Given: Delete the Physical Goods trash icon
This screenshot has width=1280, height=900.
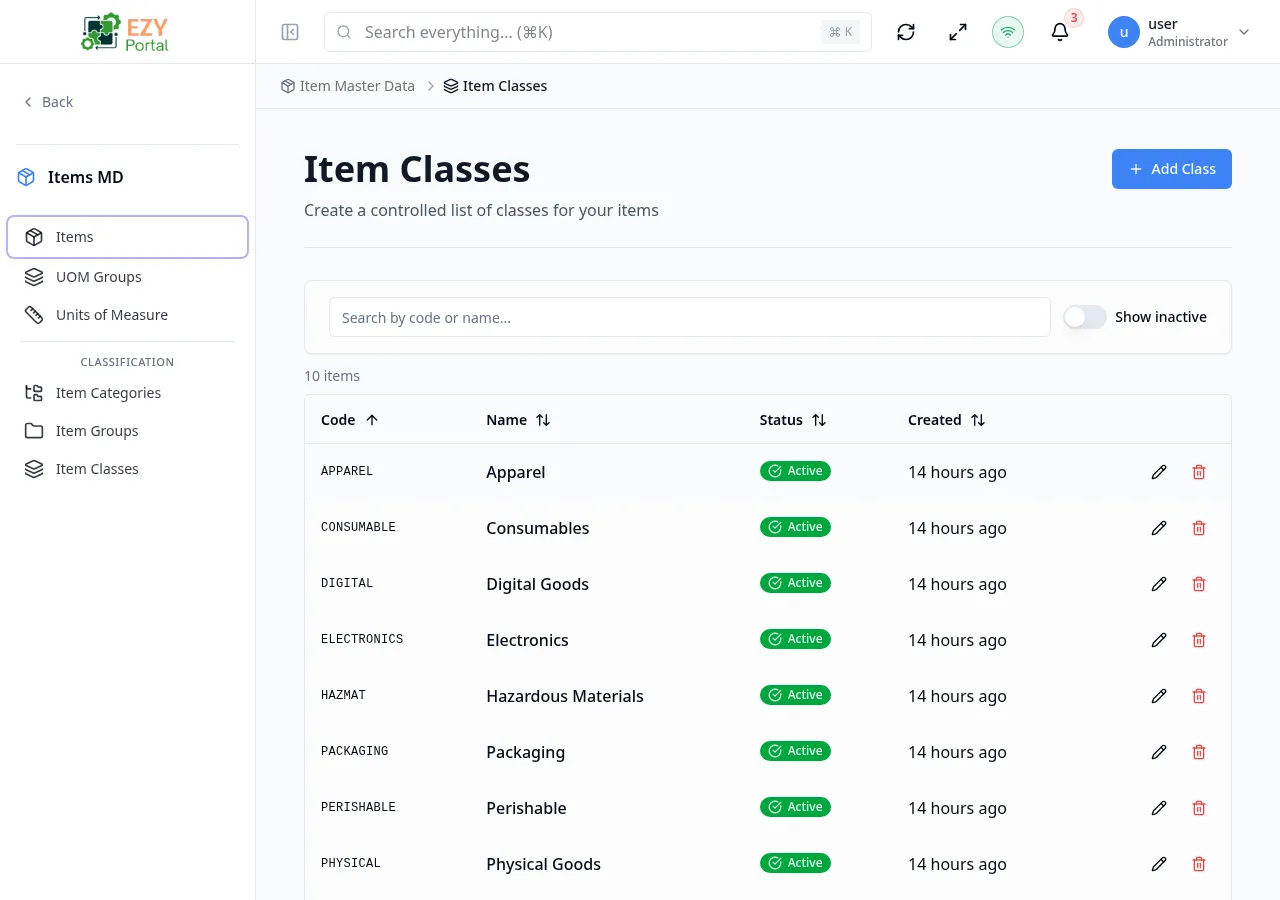Looking at the screenshot, I should 1199,864.
